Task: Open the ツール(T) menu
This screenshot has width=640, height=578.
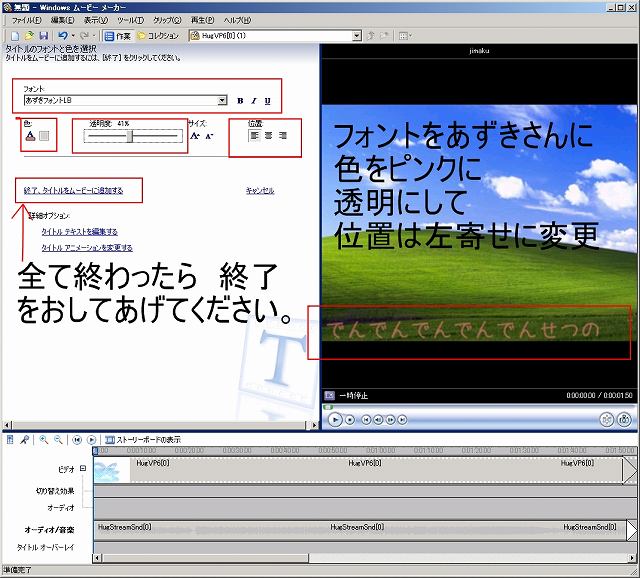Action: [x=131, y=20]
